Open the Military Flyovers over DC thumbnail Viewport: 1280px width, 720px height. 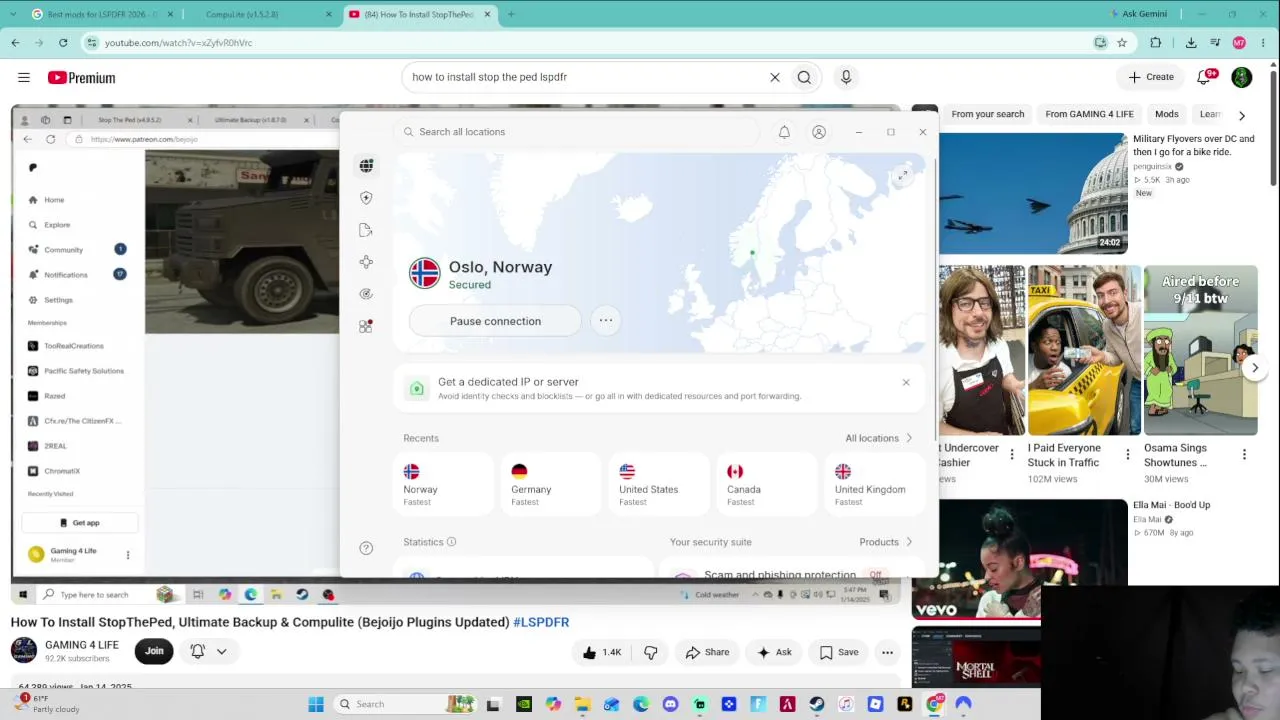tap(1033, 193)
